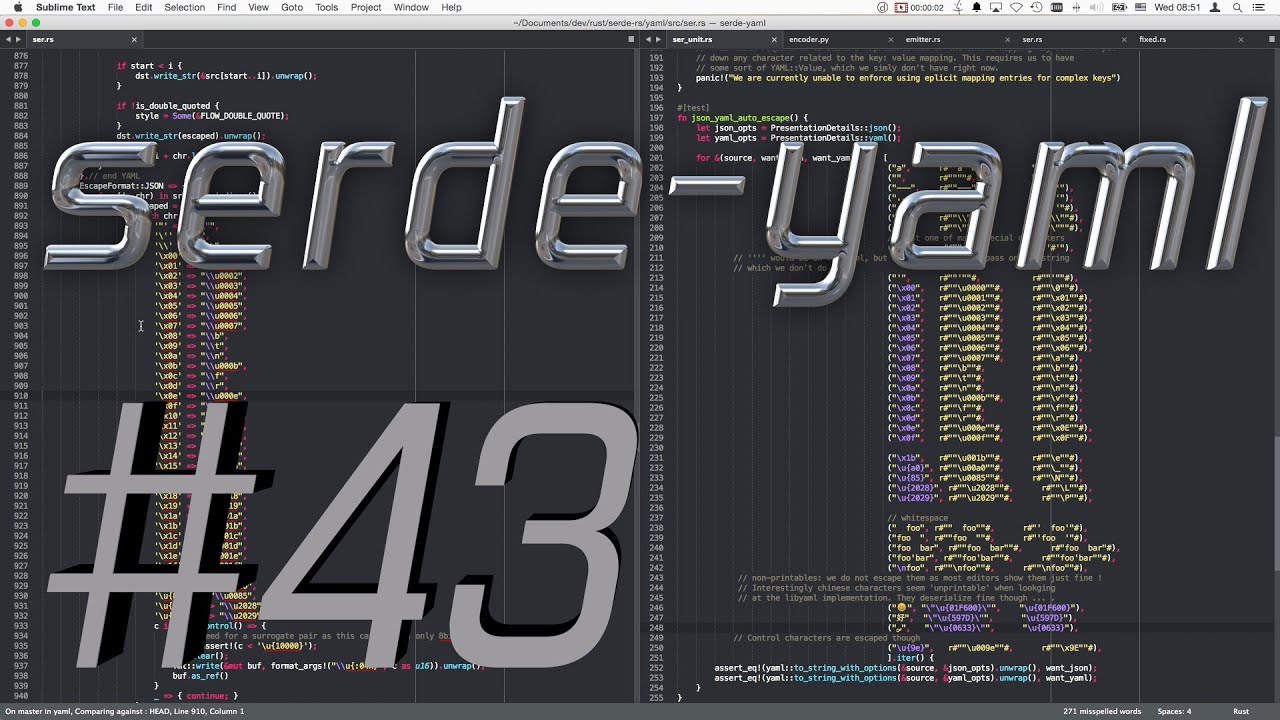Close the window with red button

[9, 22]
